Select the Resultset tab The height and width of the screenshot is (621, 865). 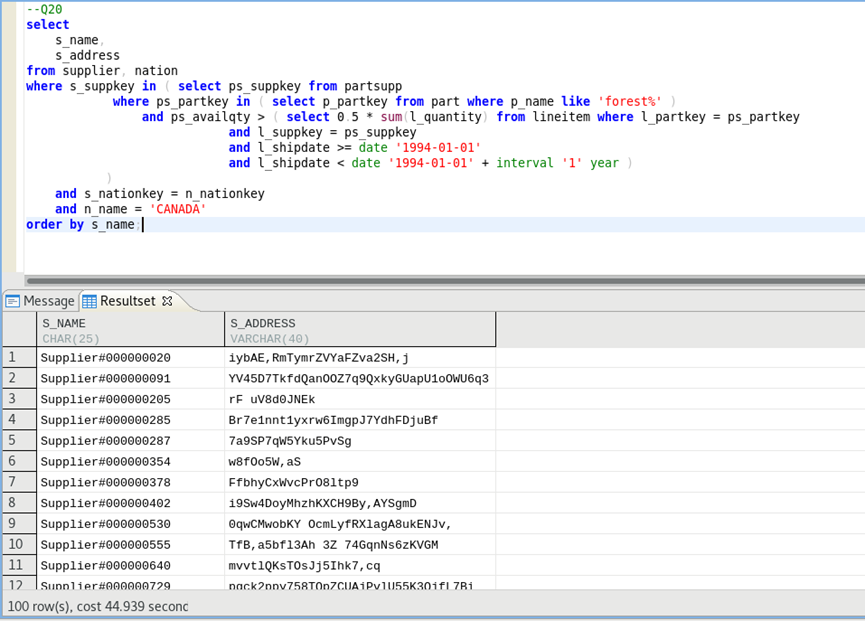pyautogui.click(x=127, y=301)
